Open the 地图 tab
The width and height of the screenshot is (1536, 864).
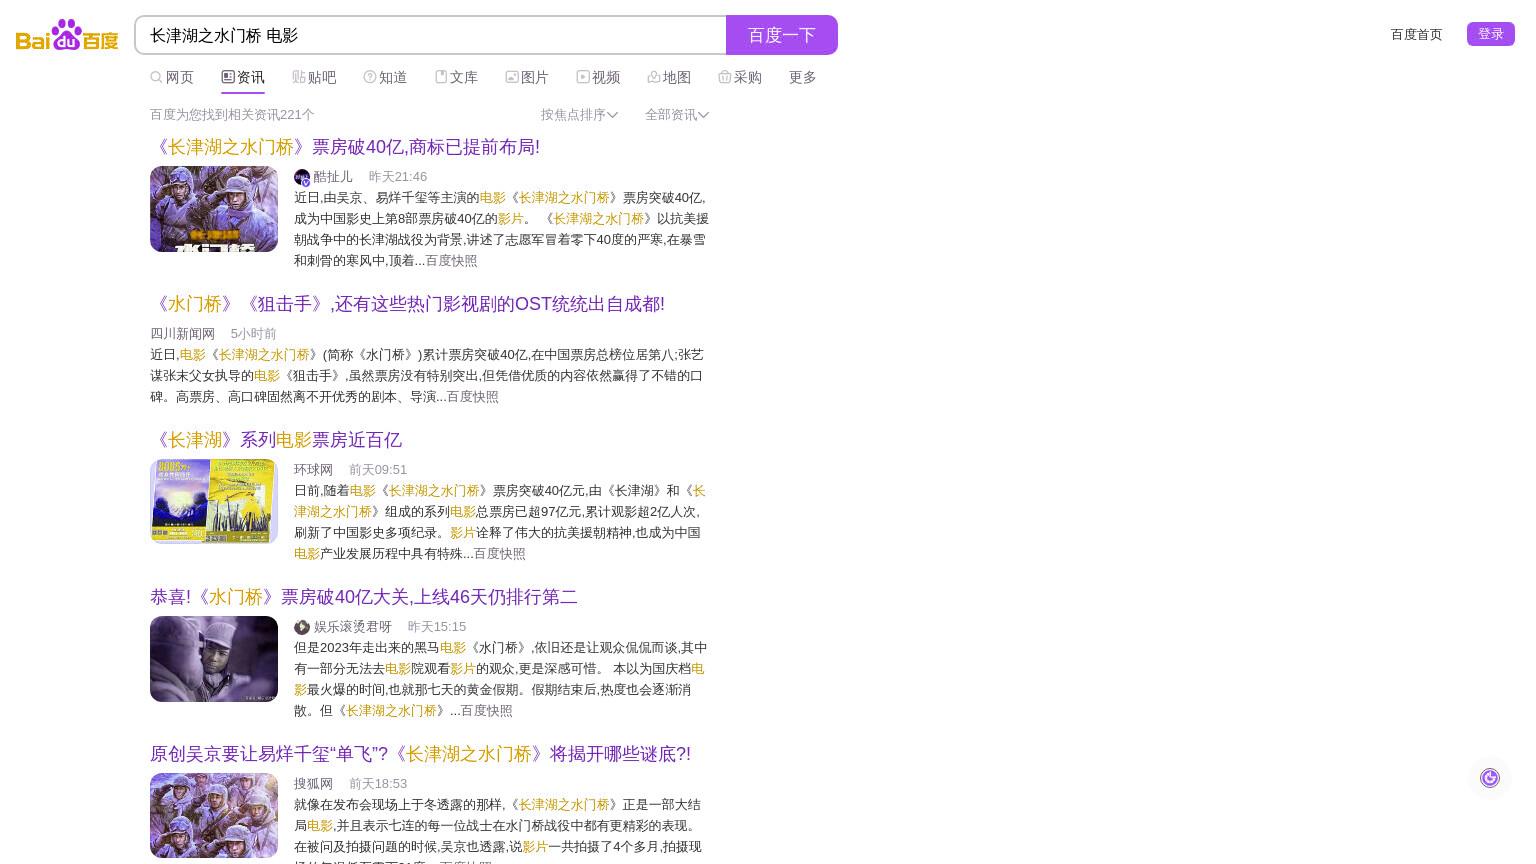(x=676, y=77)
